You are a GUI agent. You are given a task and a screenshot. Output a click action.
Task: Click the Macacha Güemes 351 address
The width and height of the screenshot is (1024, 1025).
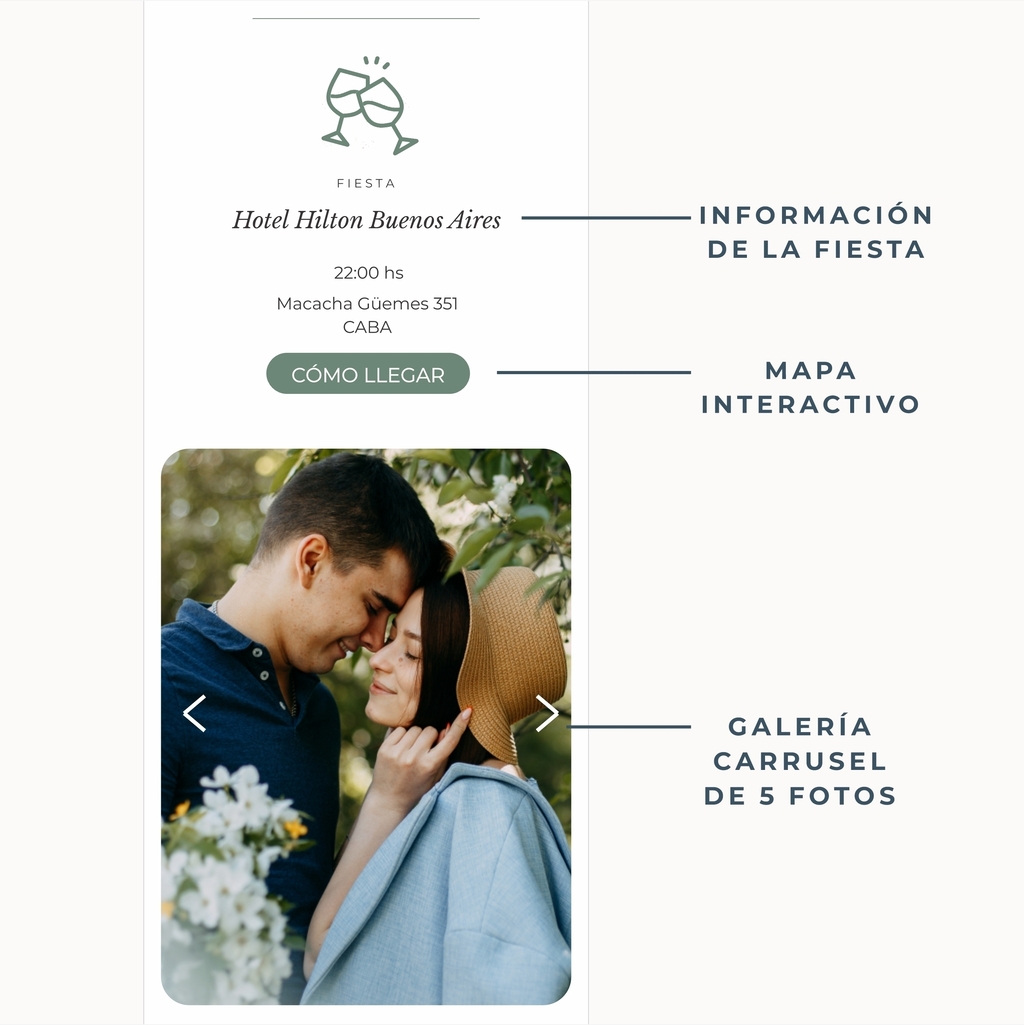pos(367,303)
